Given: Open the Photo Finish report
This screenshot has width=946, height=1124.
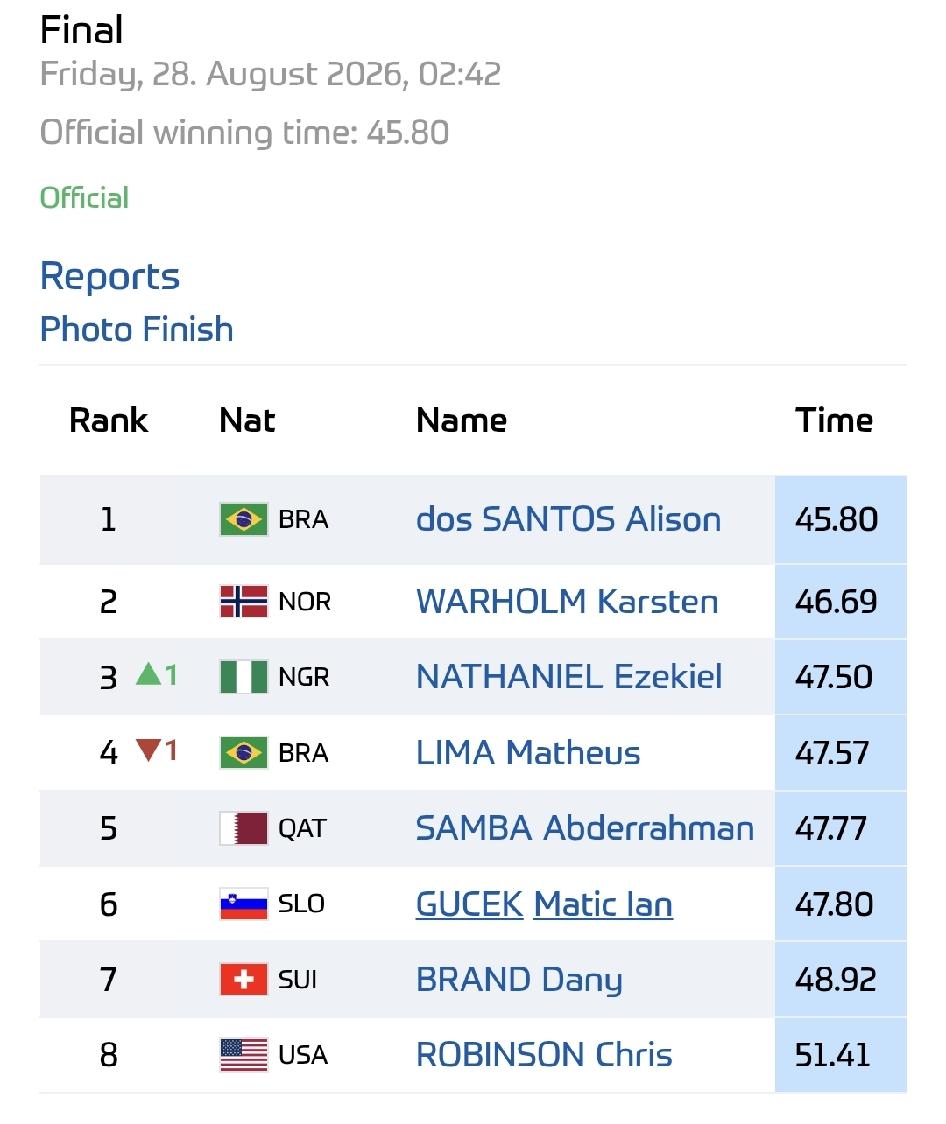Looking at the screenshot, I should click(x=137, y=329).
